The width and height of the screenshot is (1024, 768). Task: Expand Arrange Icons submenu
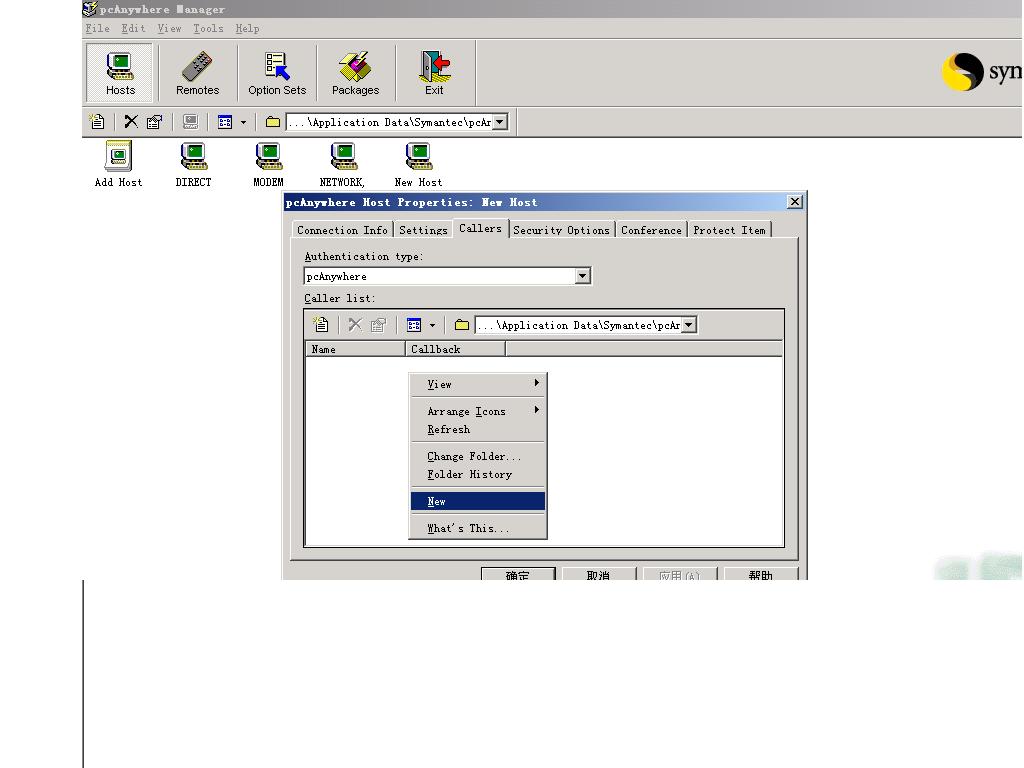(x=478, y=411)
